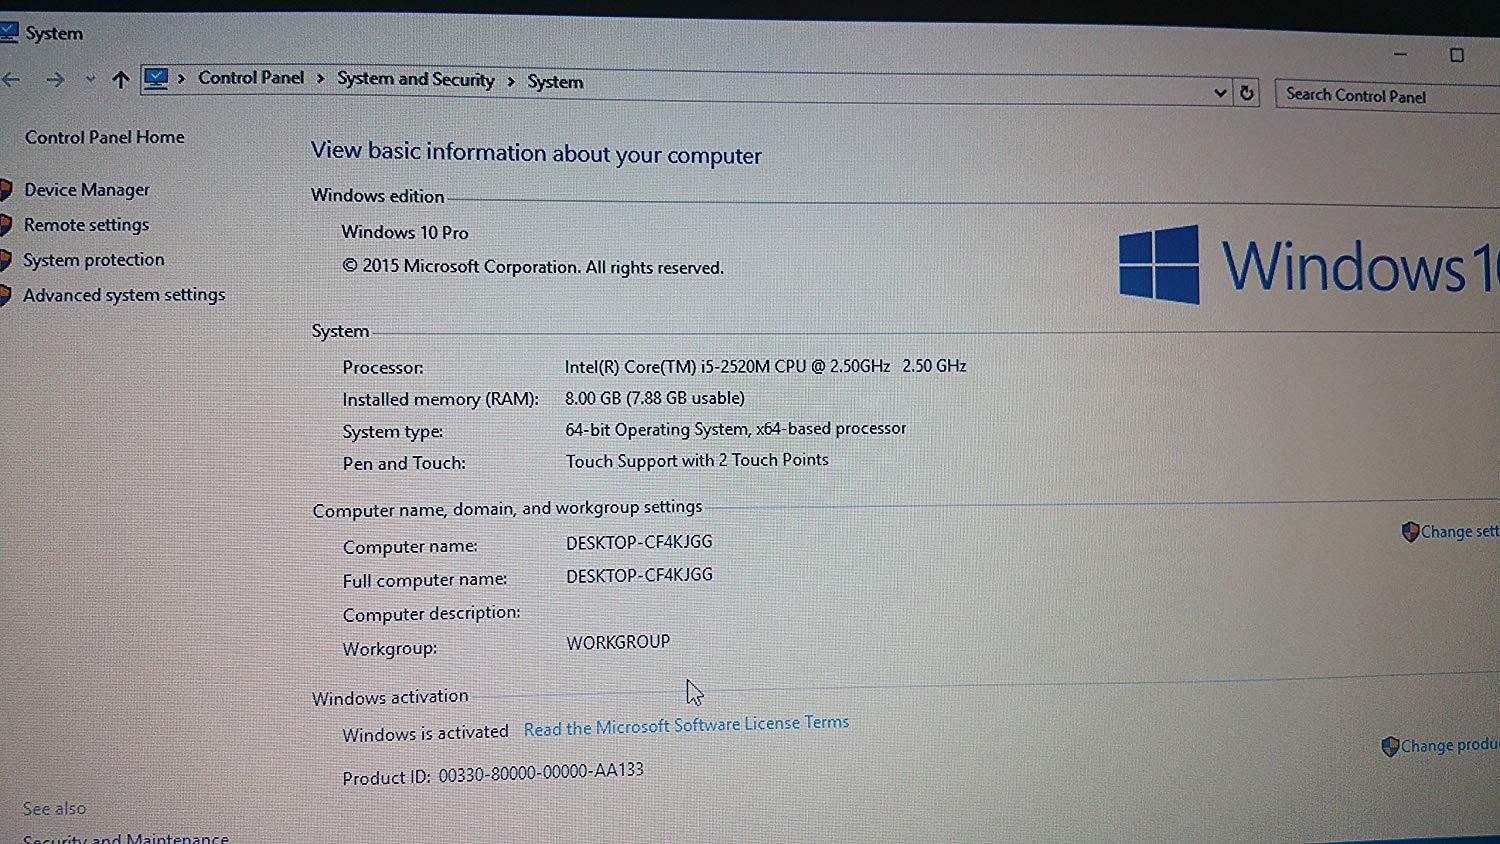Open Device Manager

pyautogui.click(x=87, y=189)
